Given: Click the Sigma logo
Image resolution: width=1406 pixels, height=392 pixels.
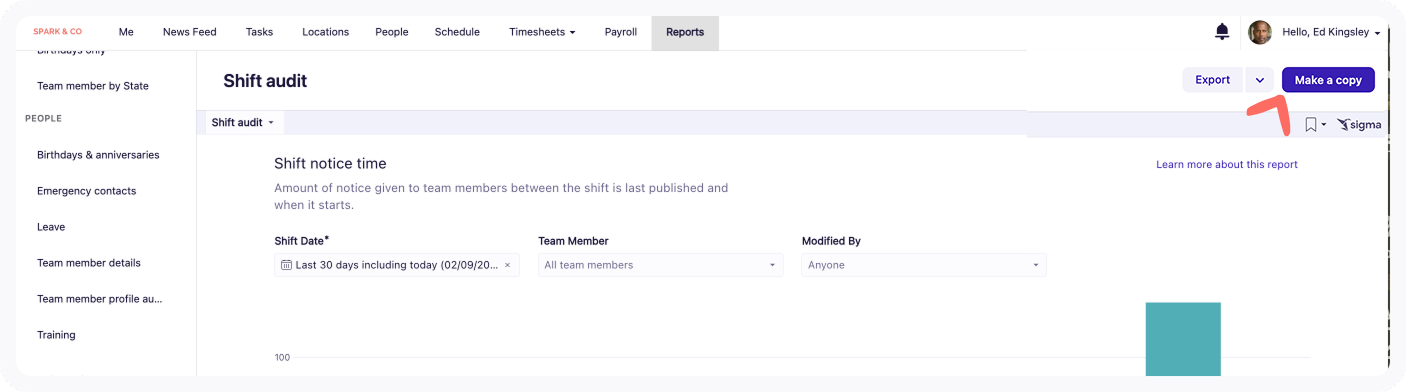Looking at the screenshot, I should [x=1359, y=125].
